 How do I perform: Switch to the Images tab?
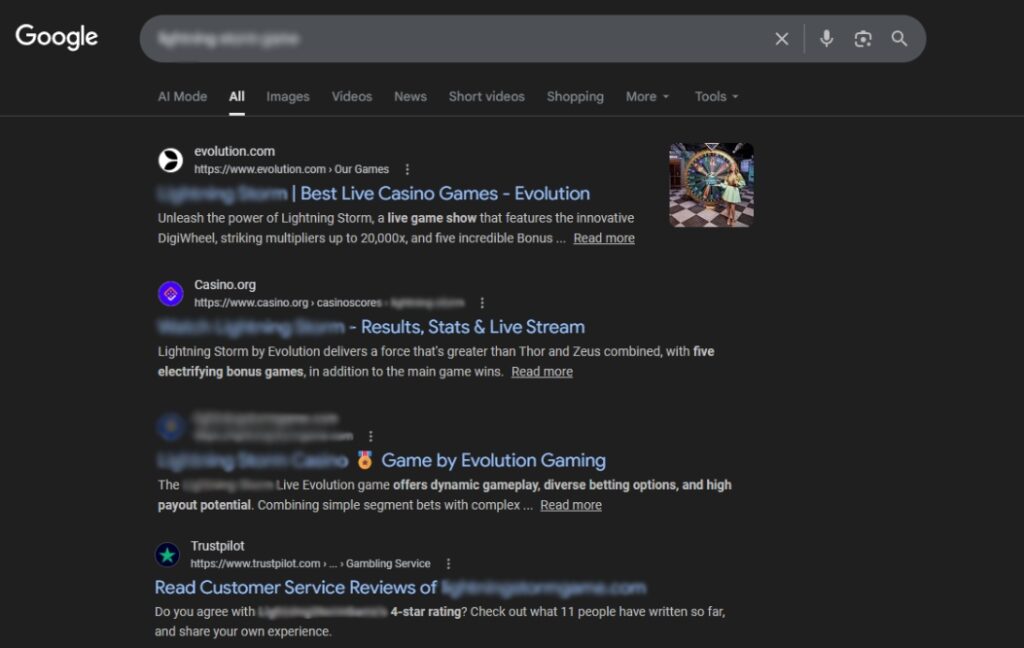point(287,97)
